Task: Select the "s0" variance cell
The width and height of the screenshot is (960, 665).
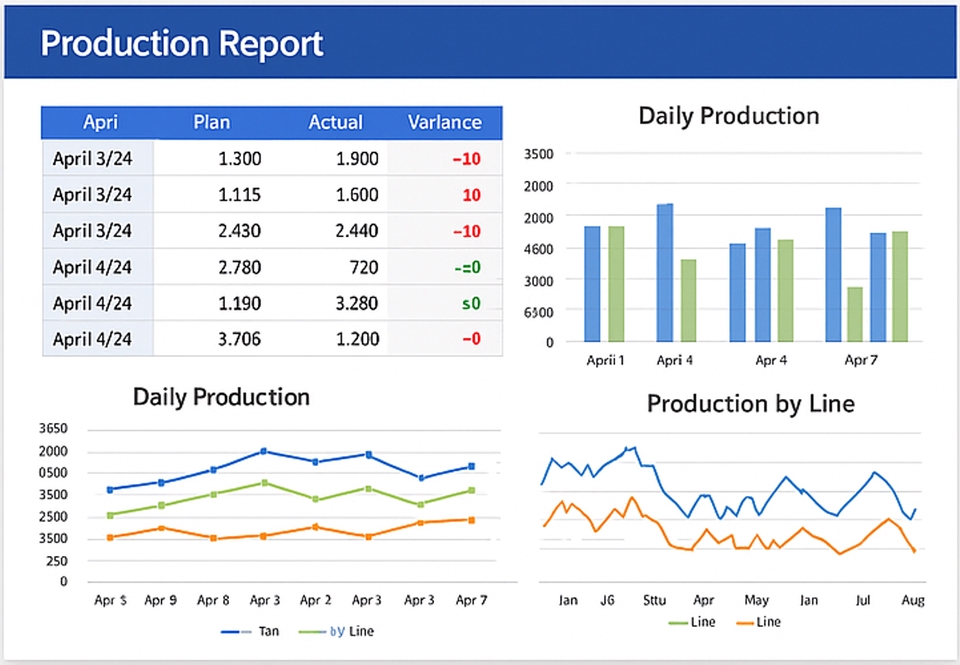Action: [470, 303]
